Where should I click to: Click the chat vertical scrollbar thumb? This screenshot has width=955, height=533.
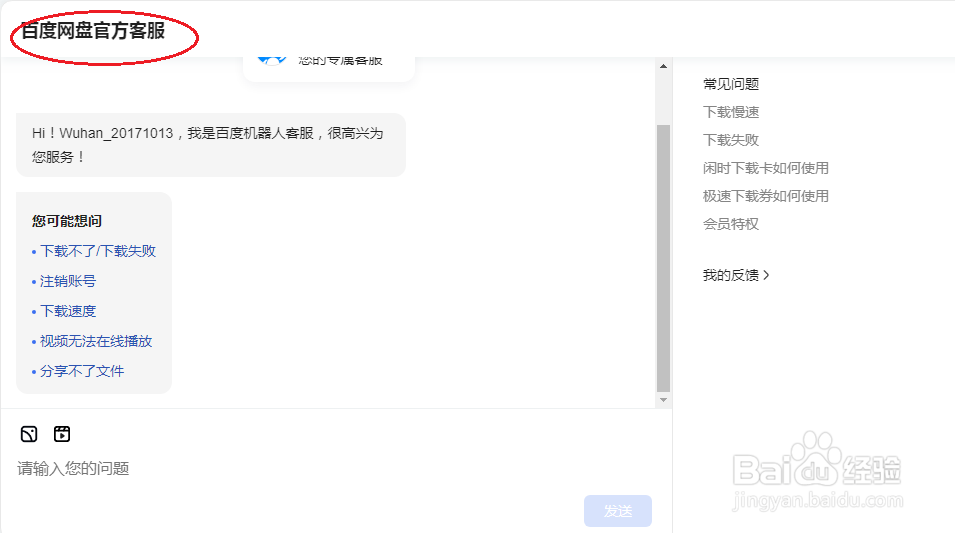tap(663, 258)
